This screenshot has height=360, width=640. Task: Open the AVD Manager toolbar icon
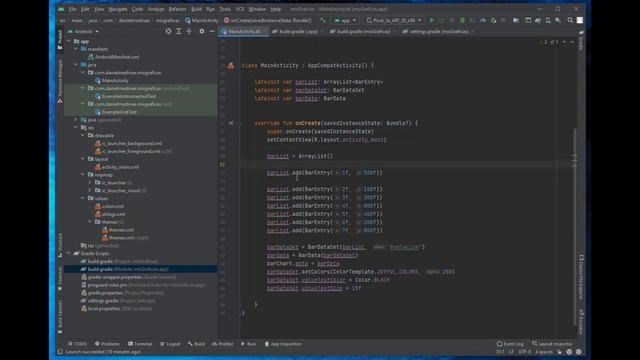pyautogui.click(x=548, y=20)
